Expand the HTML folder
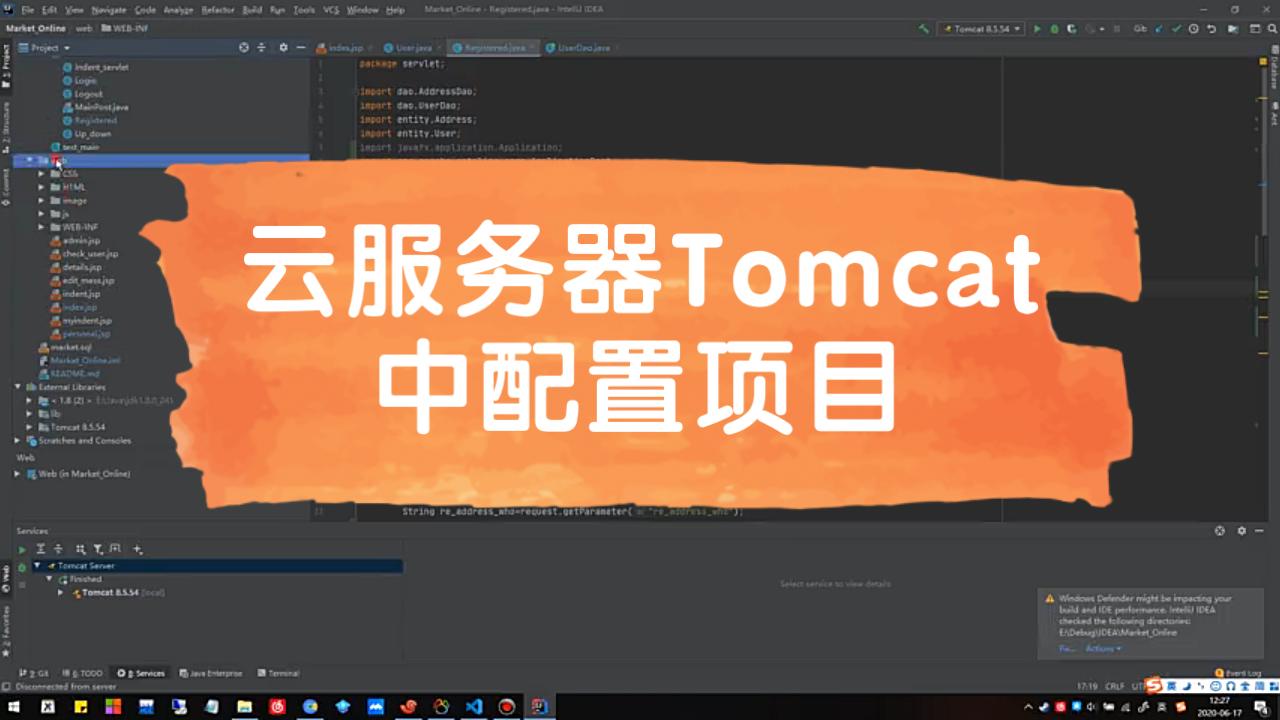 [x=42, y=187]
